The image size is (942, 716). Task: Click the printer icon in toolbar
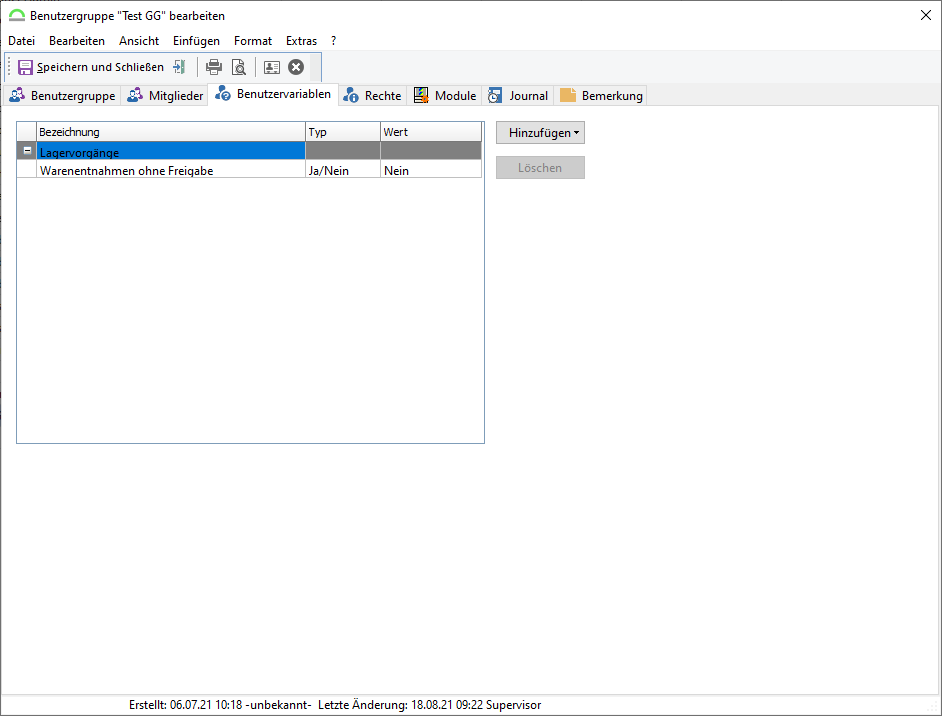click(214, 67)
